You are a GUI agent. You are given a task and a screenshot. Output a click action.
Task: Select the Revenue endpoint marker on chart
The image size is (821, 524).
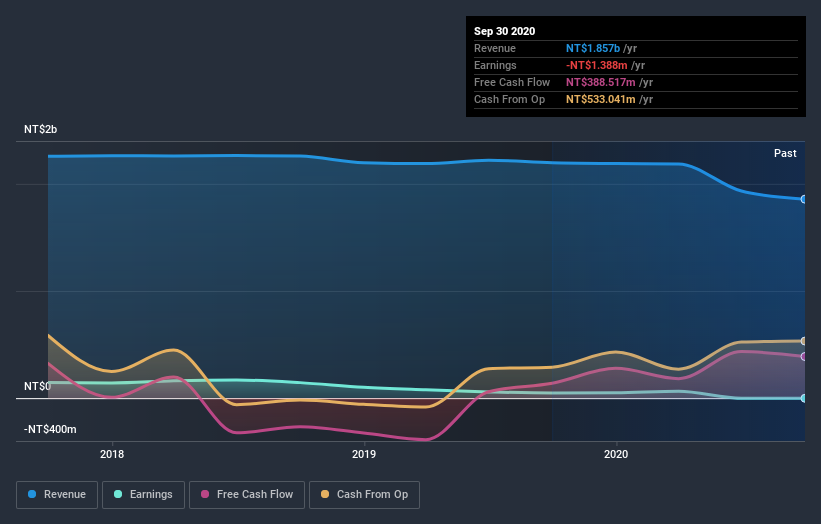[803, 199]
